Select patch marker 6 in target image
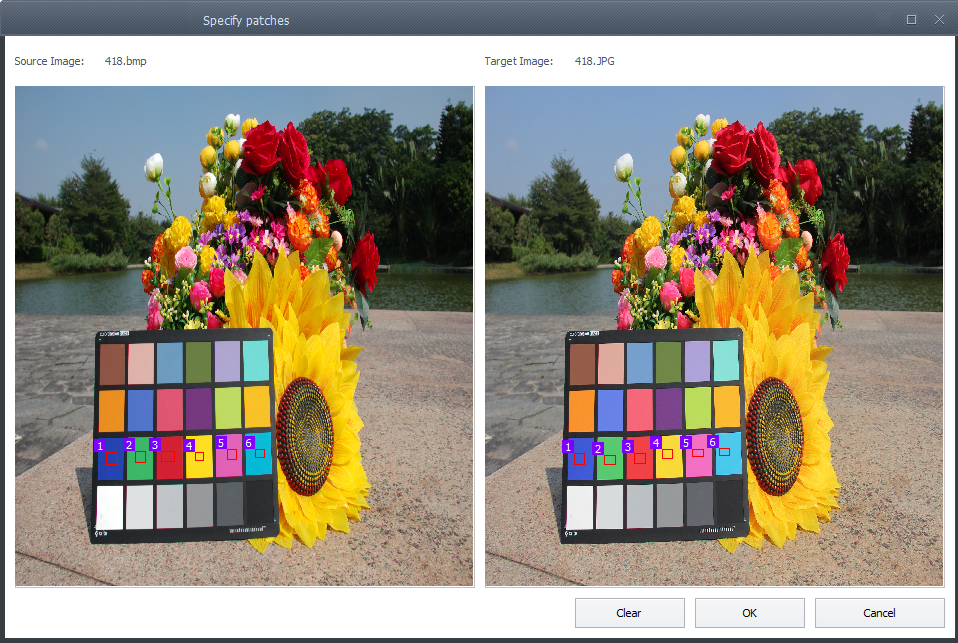 pos(724,451)
